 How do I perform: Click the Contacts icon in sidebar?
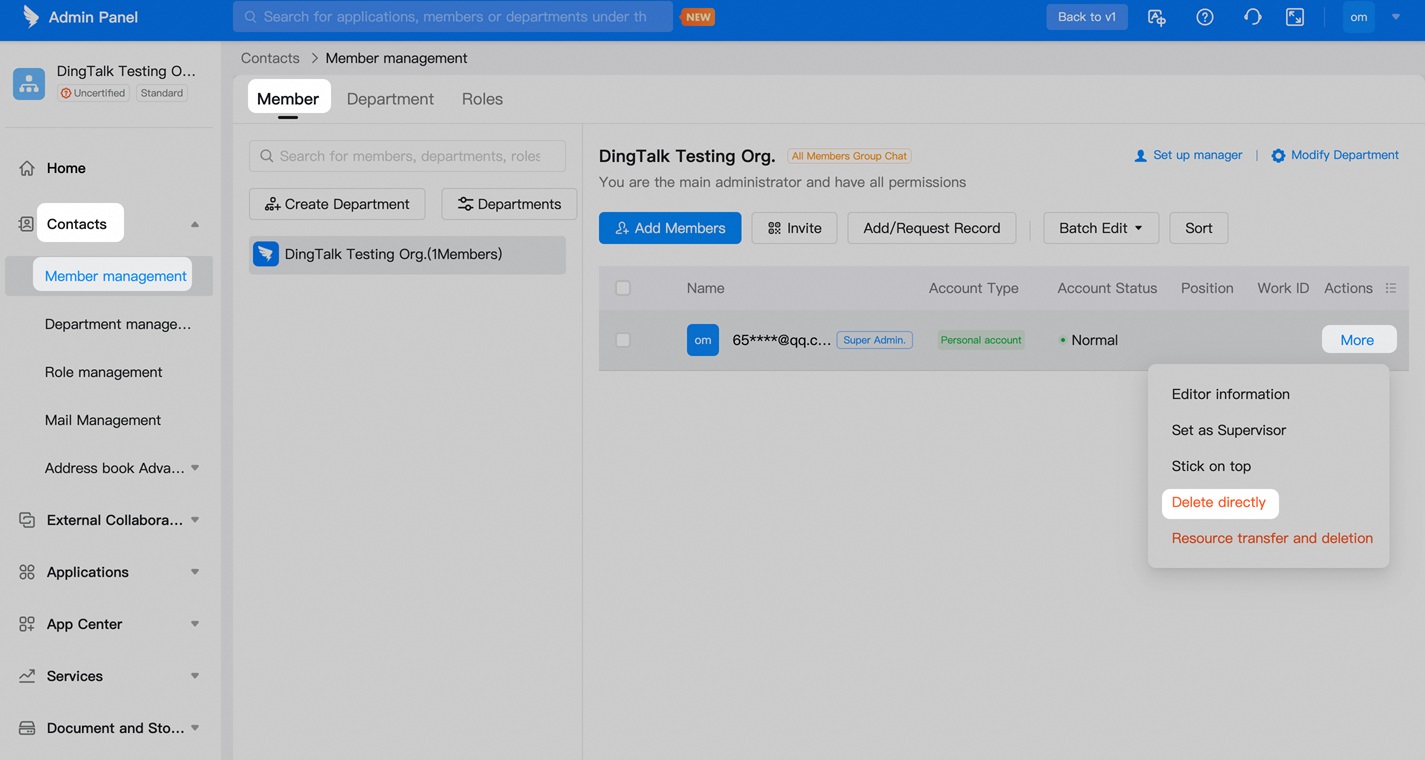pos(27,224)
